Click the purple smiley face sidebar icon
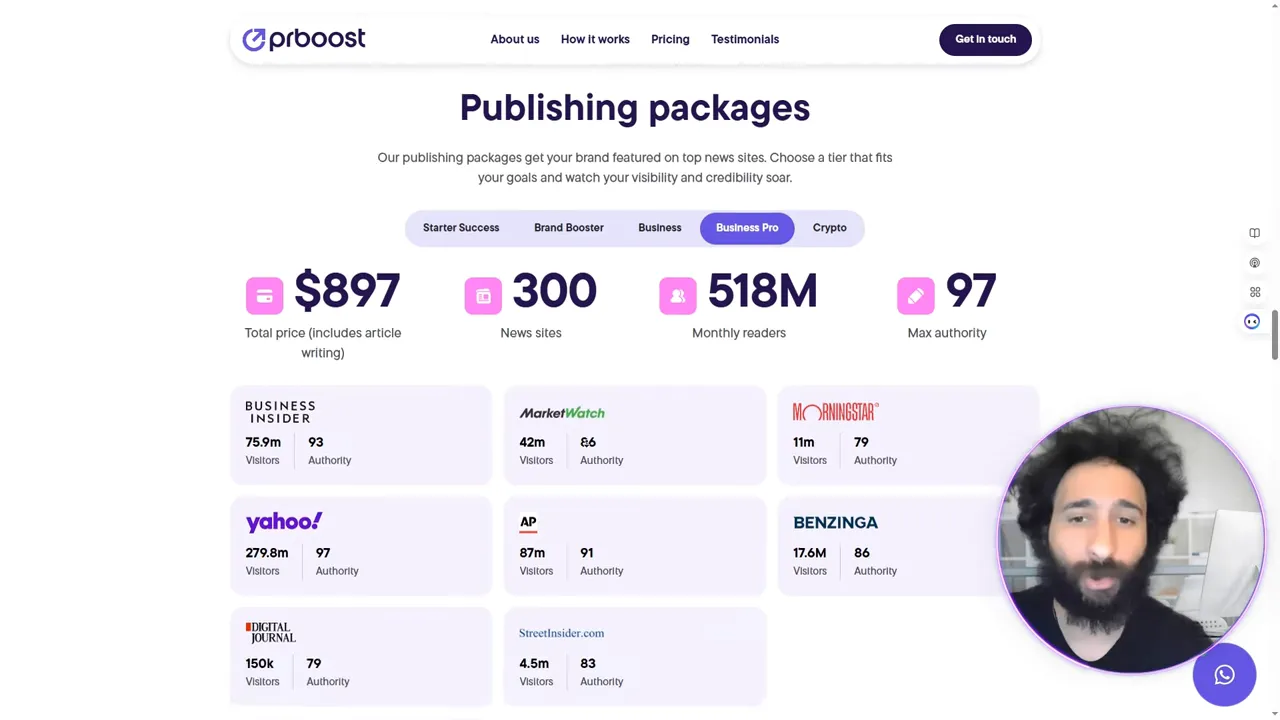The width and height of the screenshot is (1280, 720). coord(1252,321)
